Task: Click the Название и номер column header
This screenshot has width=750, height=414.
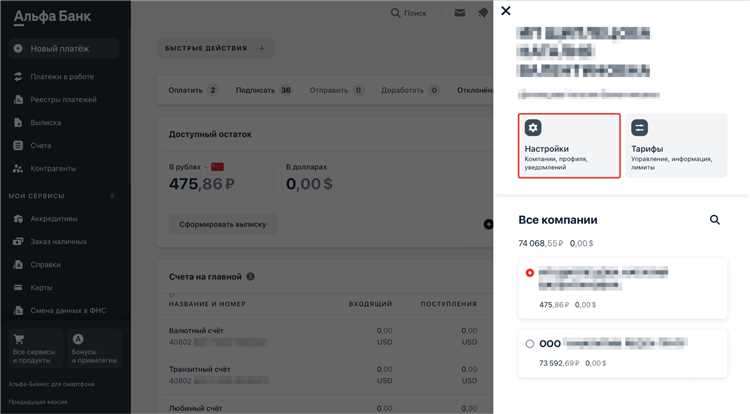Action: point(207,304)
